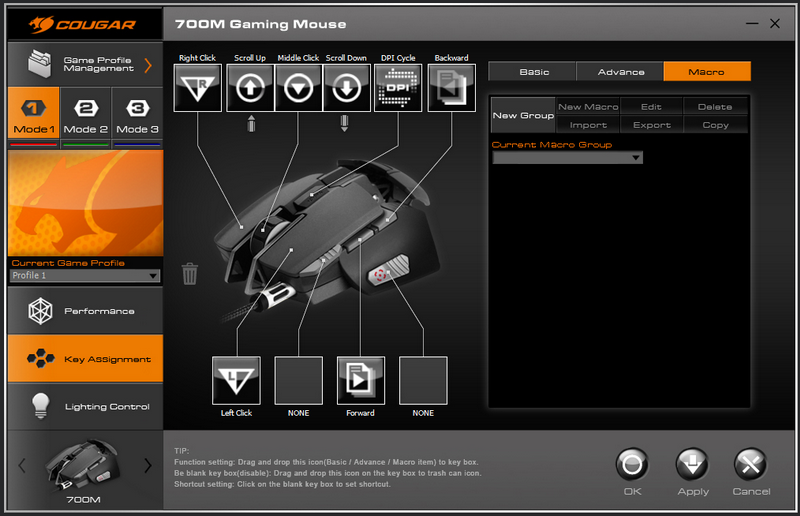Select the Middle Click key icon

tap(298, 88)
